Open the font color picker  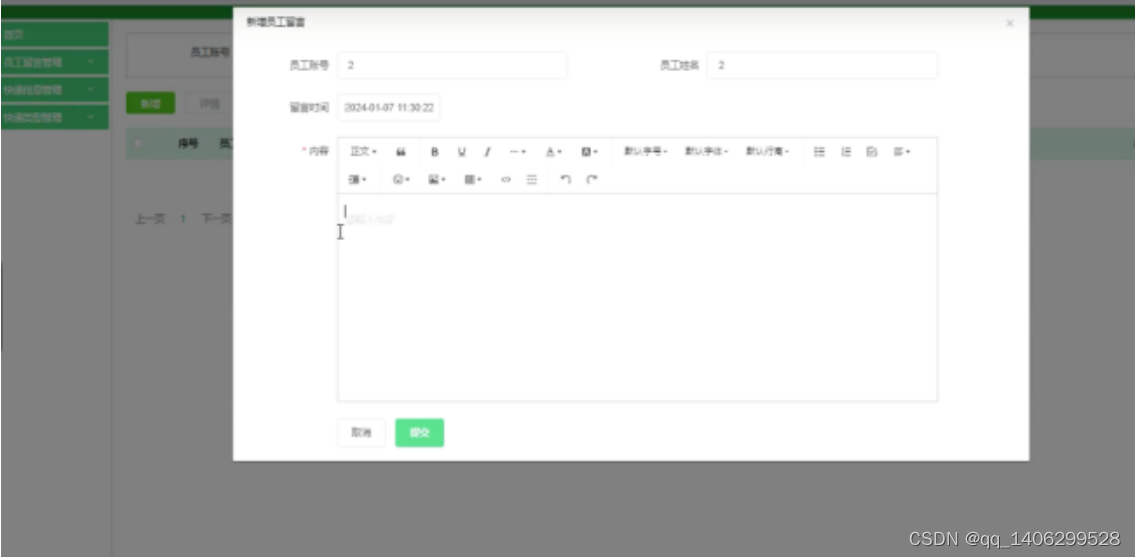(554, 152)
